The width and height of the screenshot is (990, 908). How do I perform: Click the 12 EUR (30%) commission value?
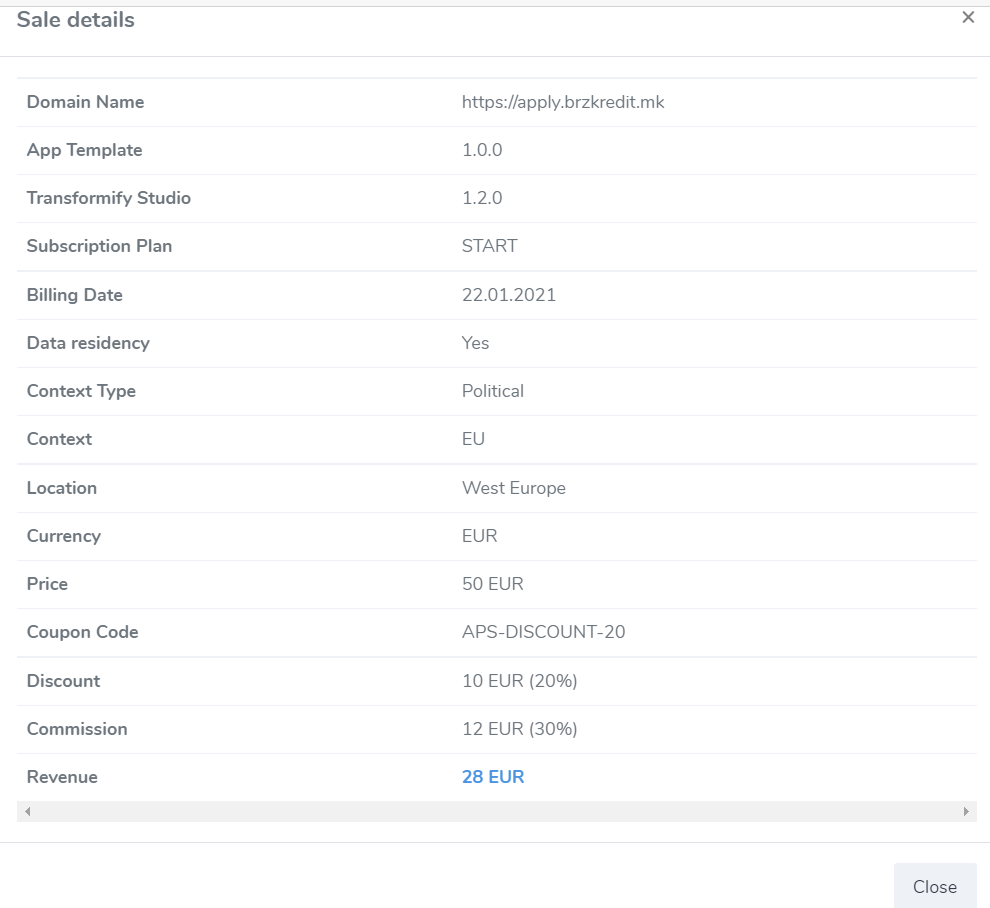point(519,729)
